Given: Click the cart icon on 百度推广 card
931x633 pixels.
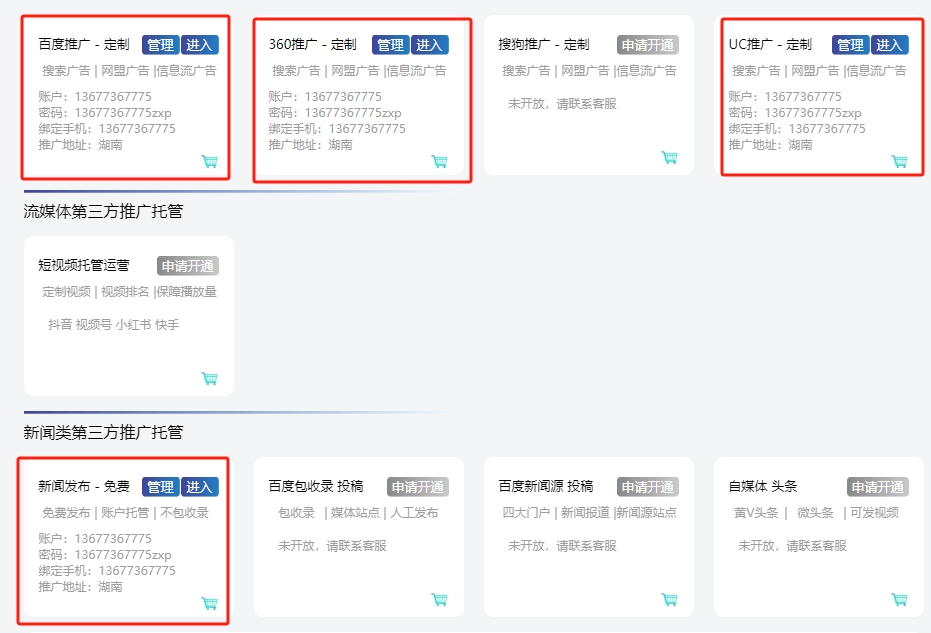Looking at the screenshot, I should point(210,161).
